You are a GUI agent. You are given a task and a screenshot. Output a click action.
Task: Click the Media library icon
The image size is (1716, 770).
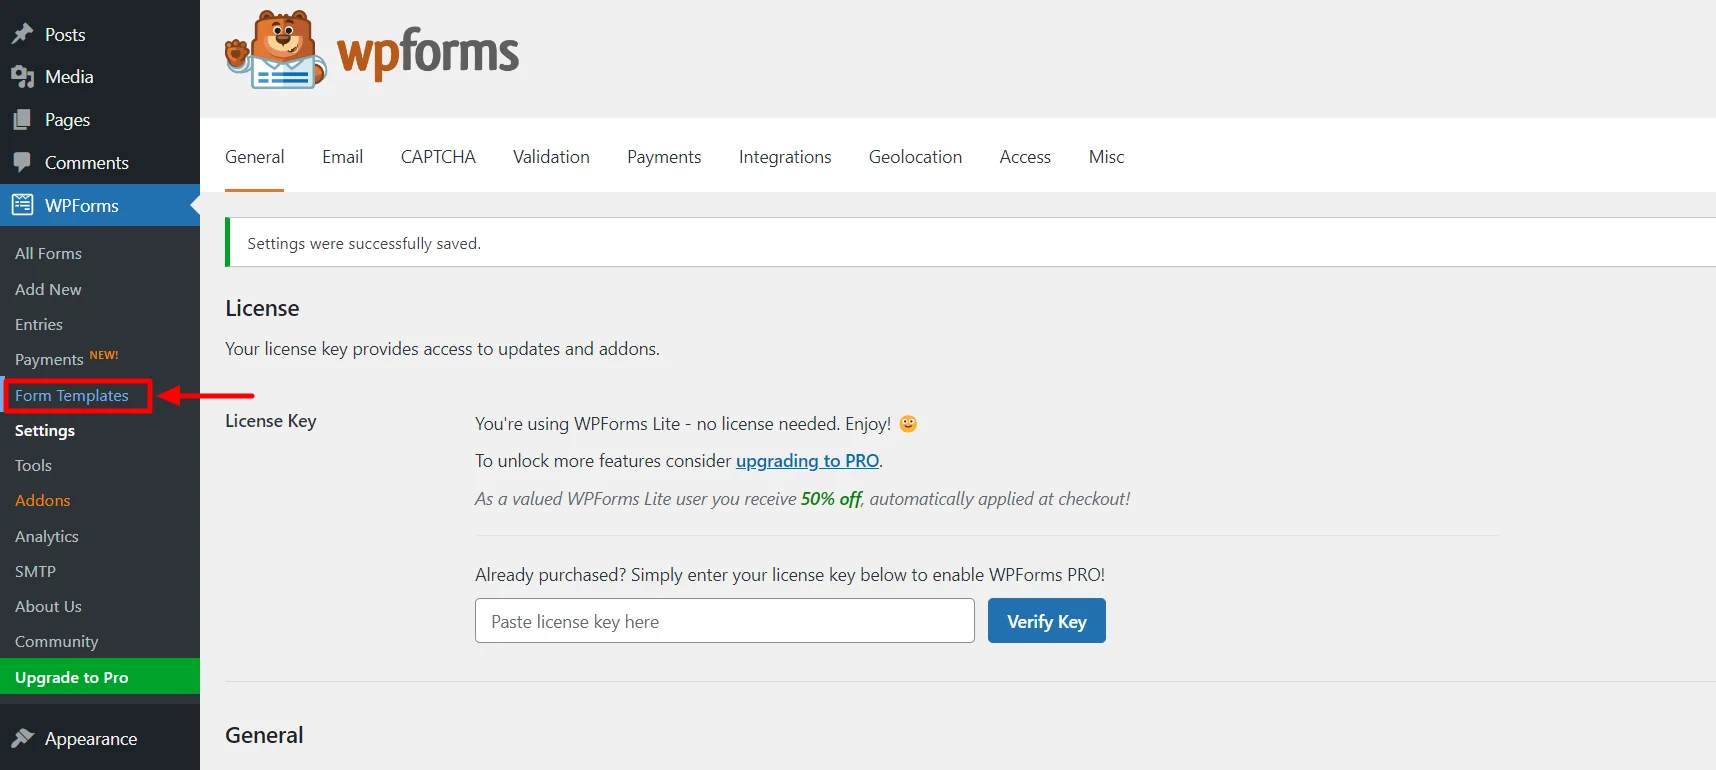coord(22,77)
